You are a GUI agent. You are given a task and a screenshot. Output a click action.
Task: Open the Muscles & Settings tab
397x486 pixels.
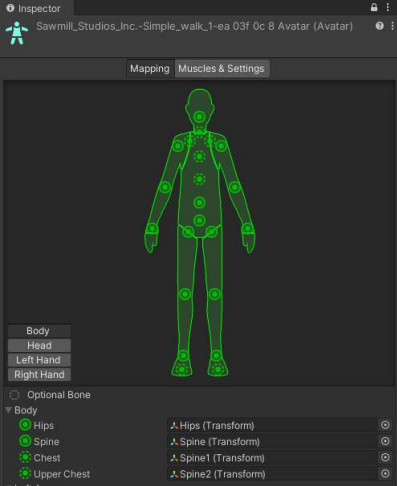[x=222, y=69]
